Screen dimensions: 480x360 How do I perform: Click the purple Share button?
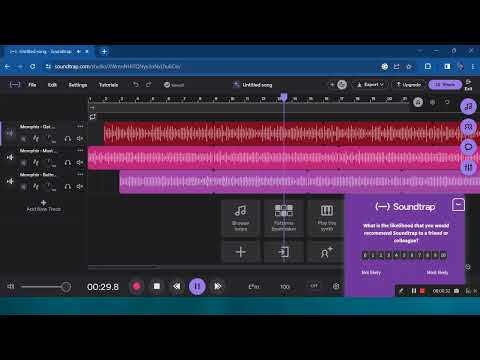[x=445, y=85]
